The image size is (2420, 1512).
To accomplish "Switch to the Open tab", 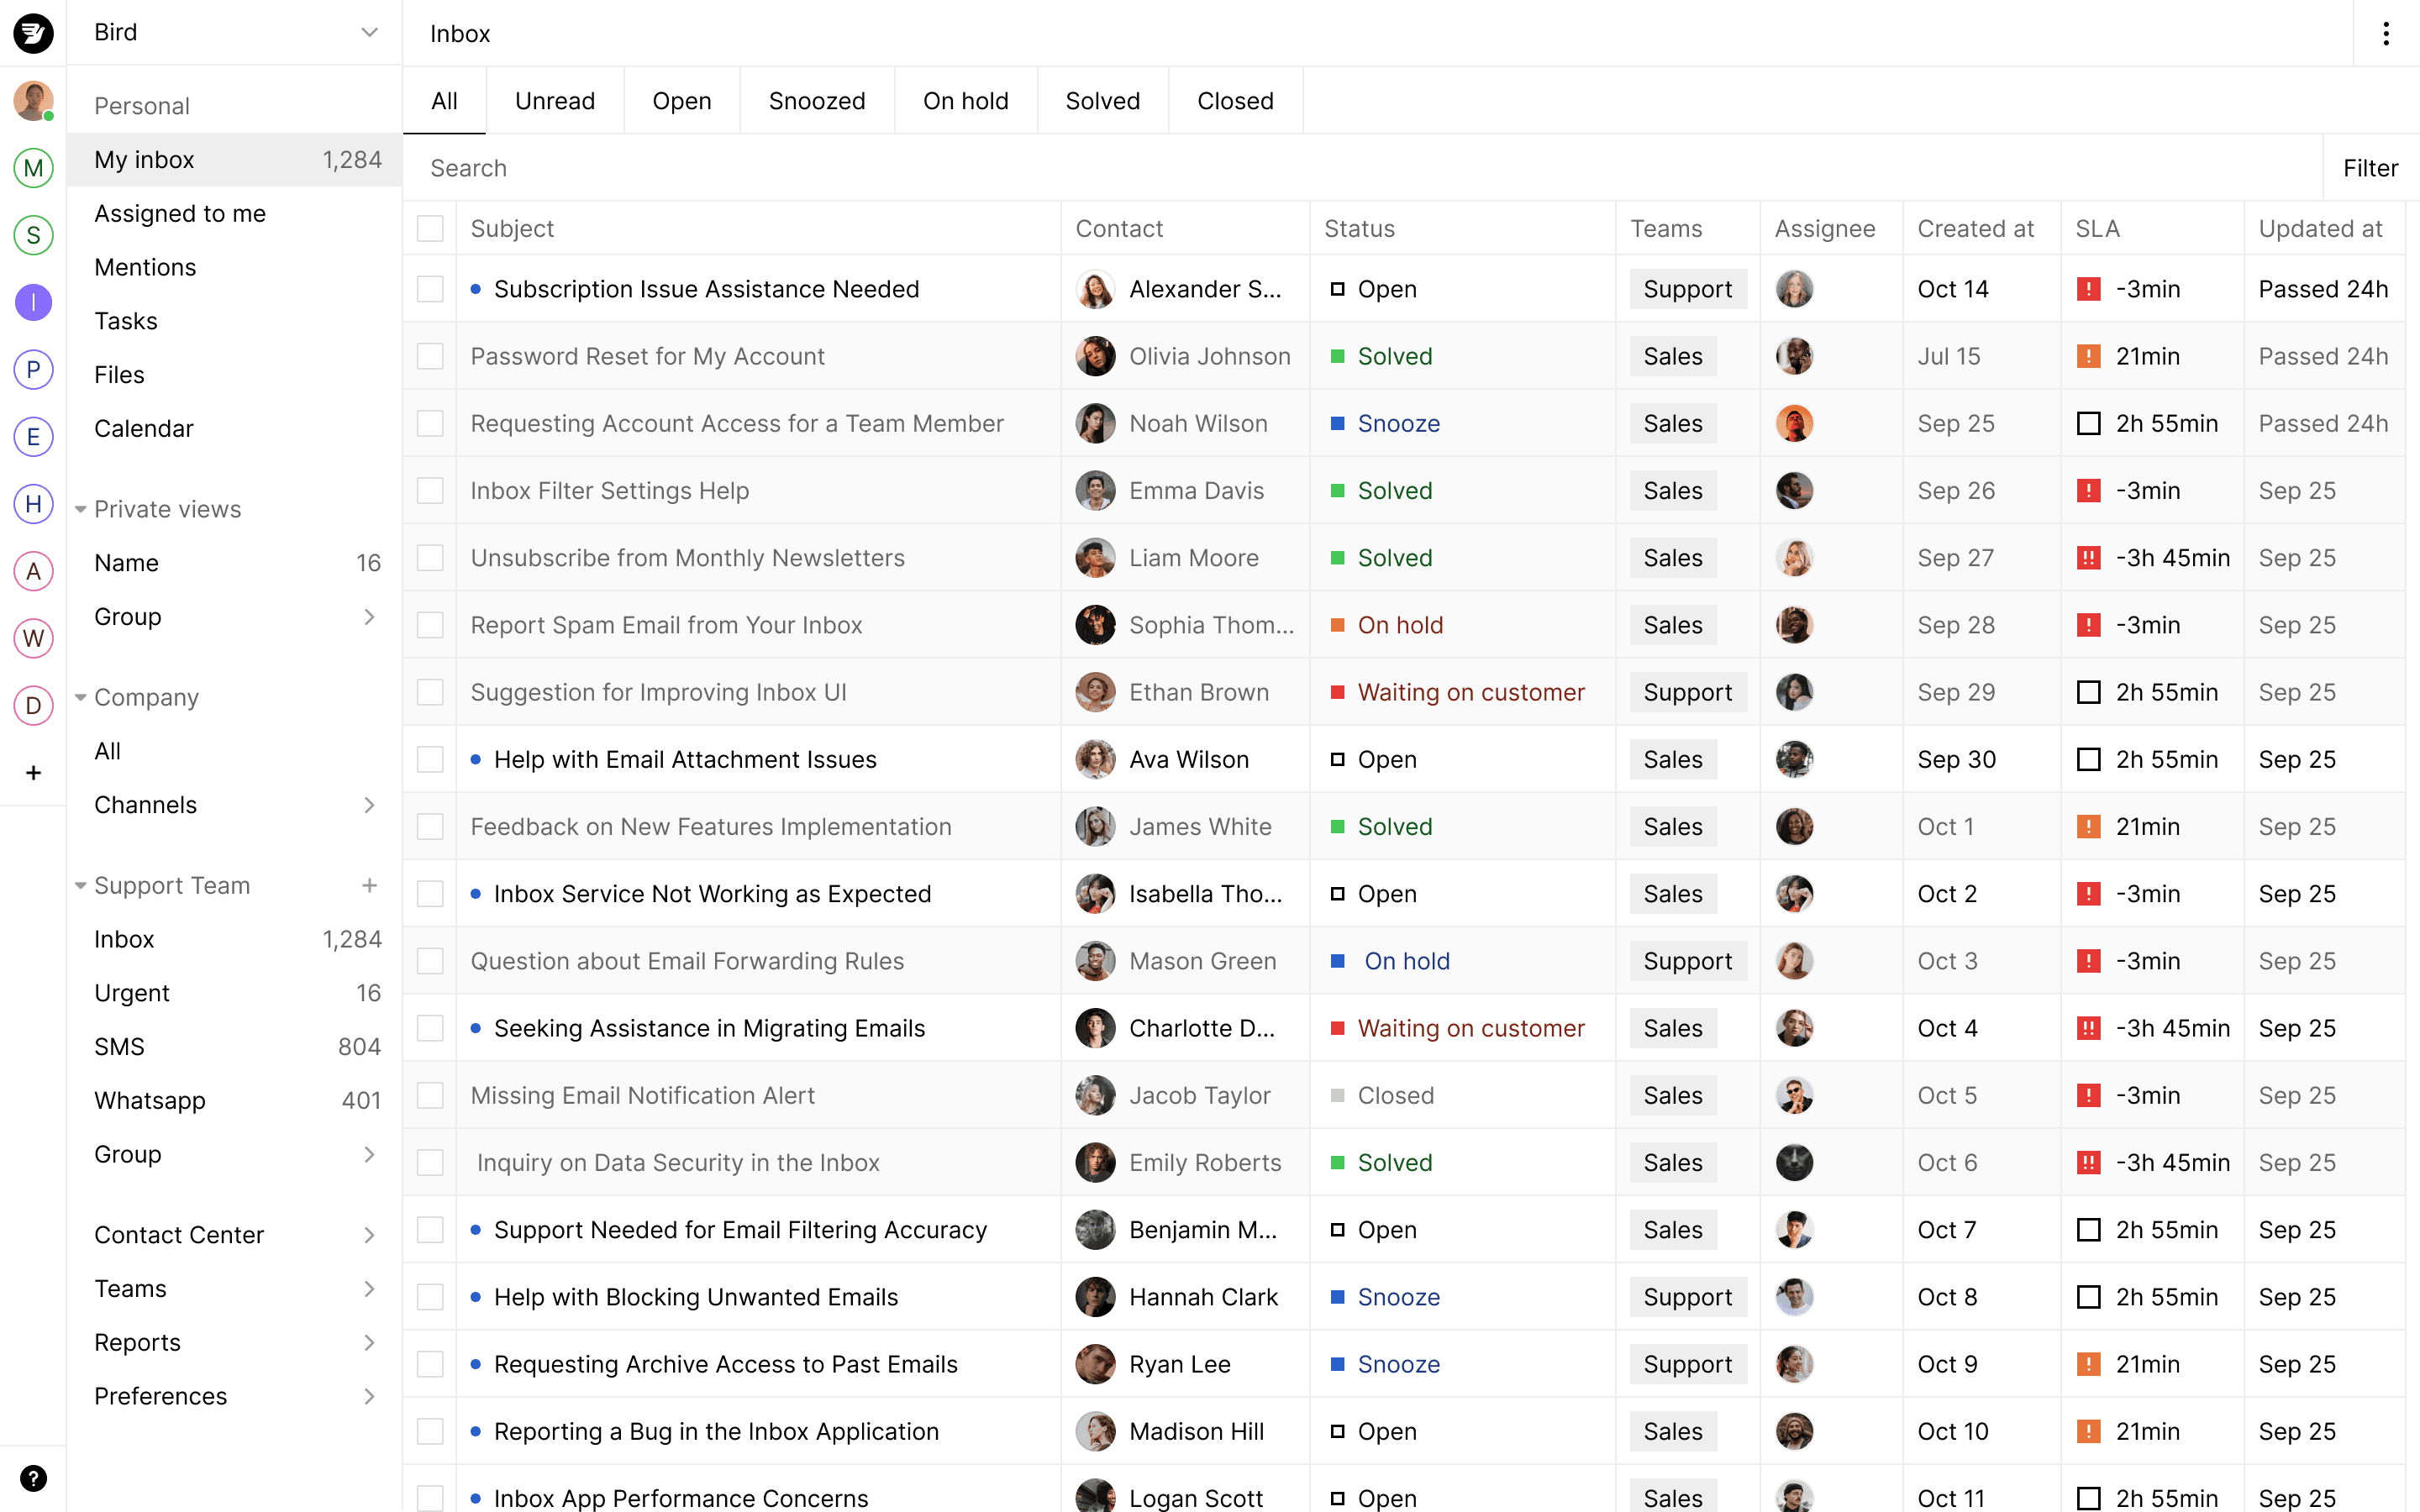I will (682, 101).
